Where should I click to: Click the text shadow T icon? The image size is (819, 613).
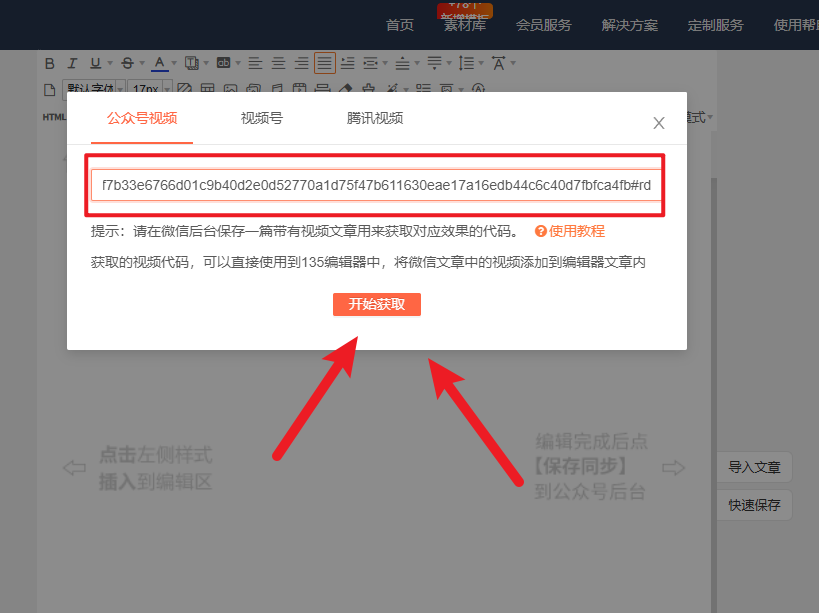[x=192, y=64]
